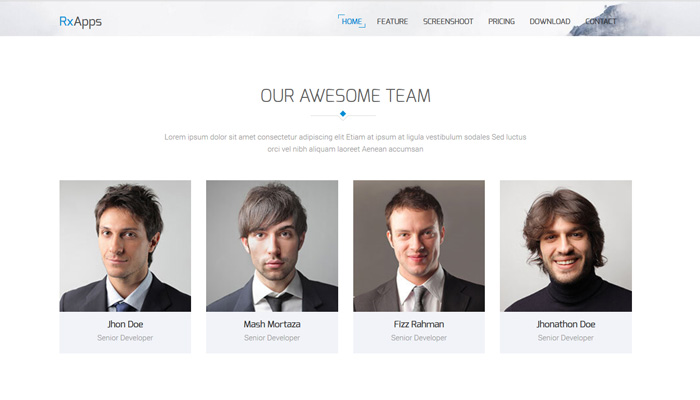The height and width of the screenshot is (400, 700).
Task: Click Senior Developer under Jhonathon Doe
Action: (x=566, y=338)
